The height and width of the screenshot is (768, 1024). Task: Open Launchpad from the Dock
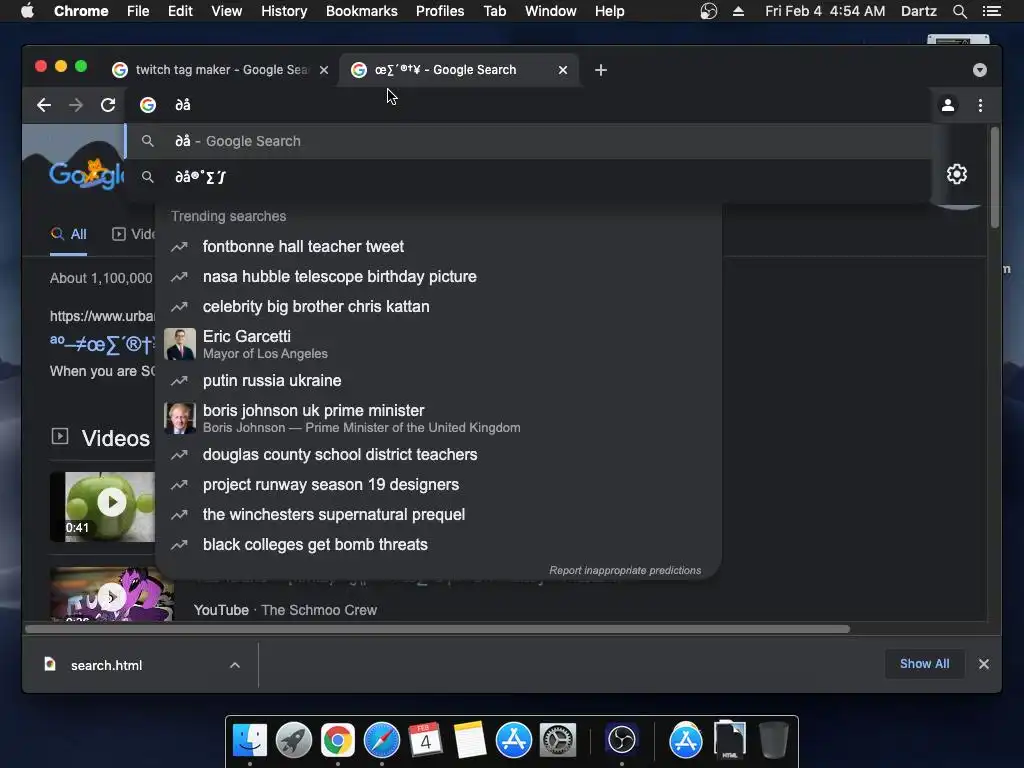(x=294, y=740)
